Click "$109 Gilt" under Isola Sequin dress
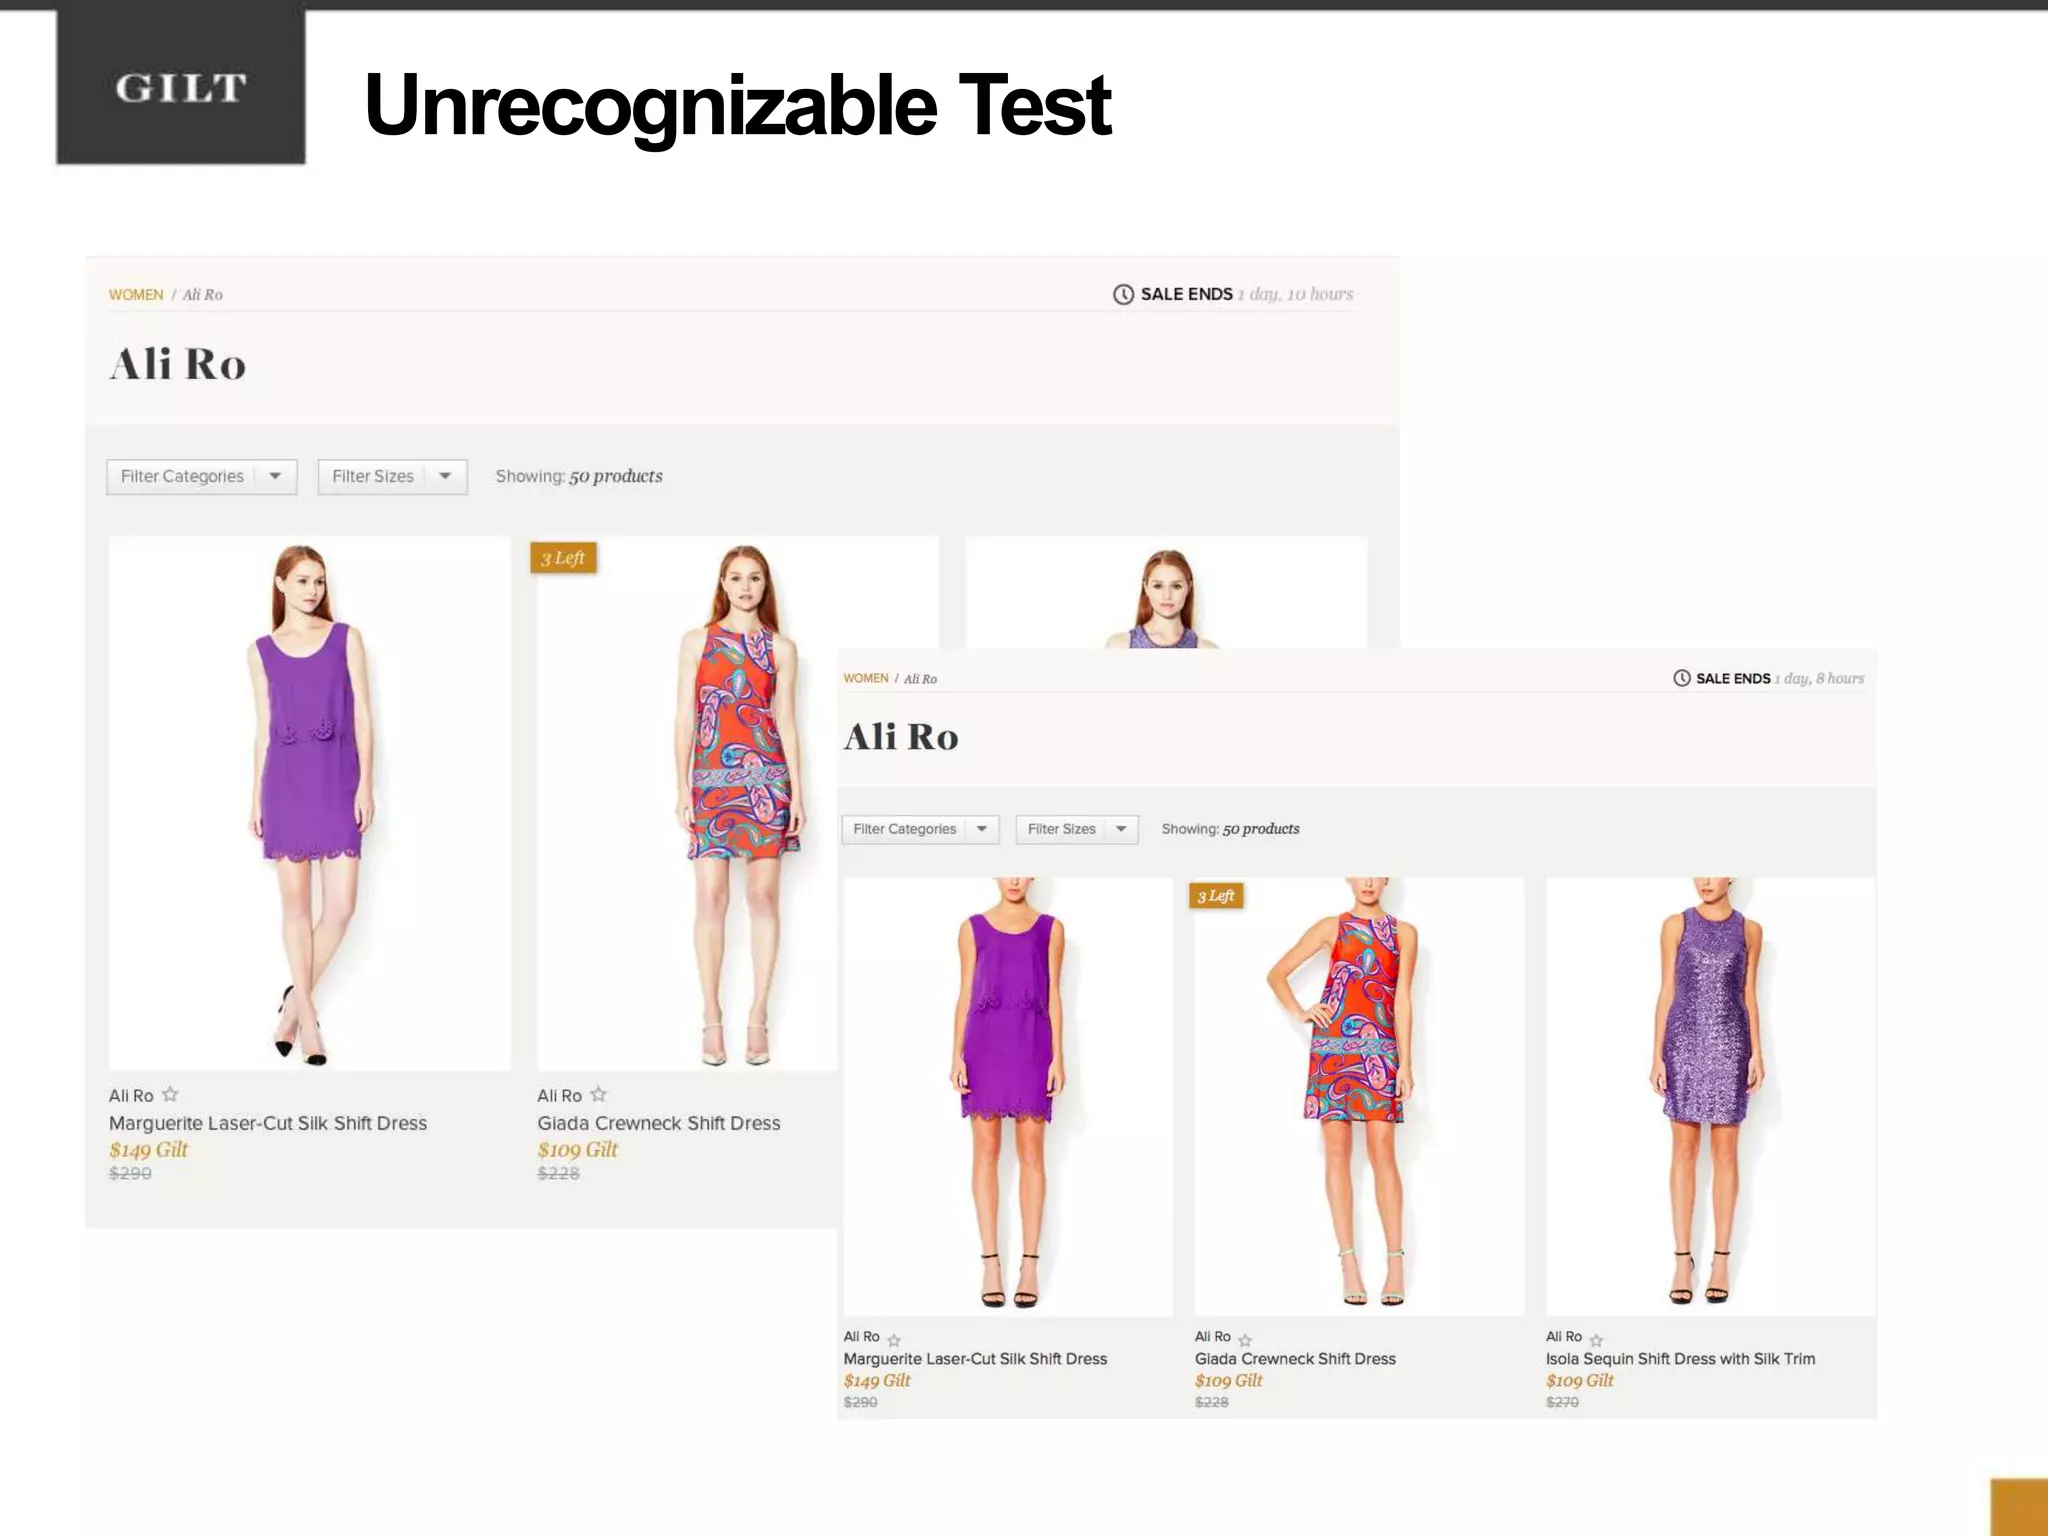The height and width of the screenshot is (1536, 2048). point(1579,1381)
